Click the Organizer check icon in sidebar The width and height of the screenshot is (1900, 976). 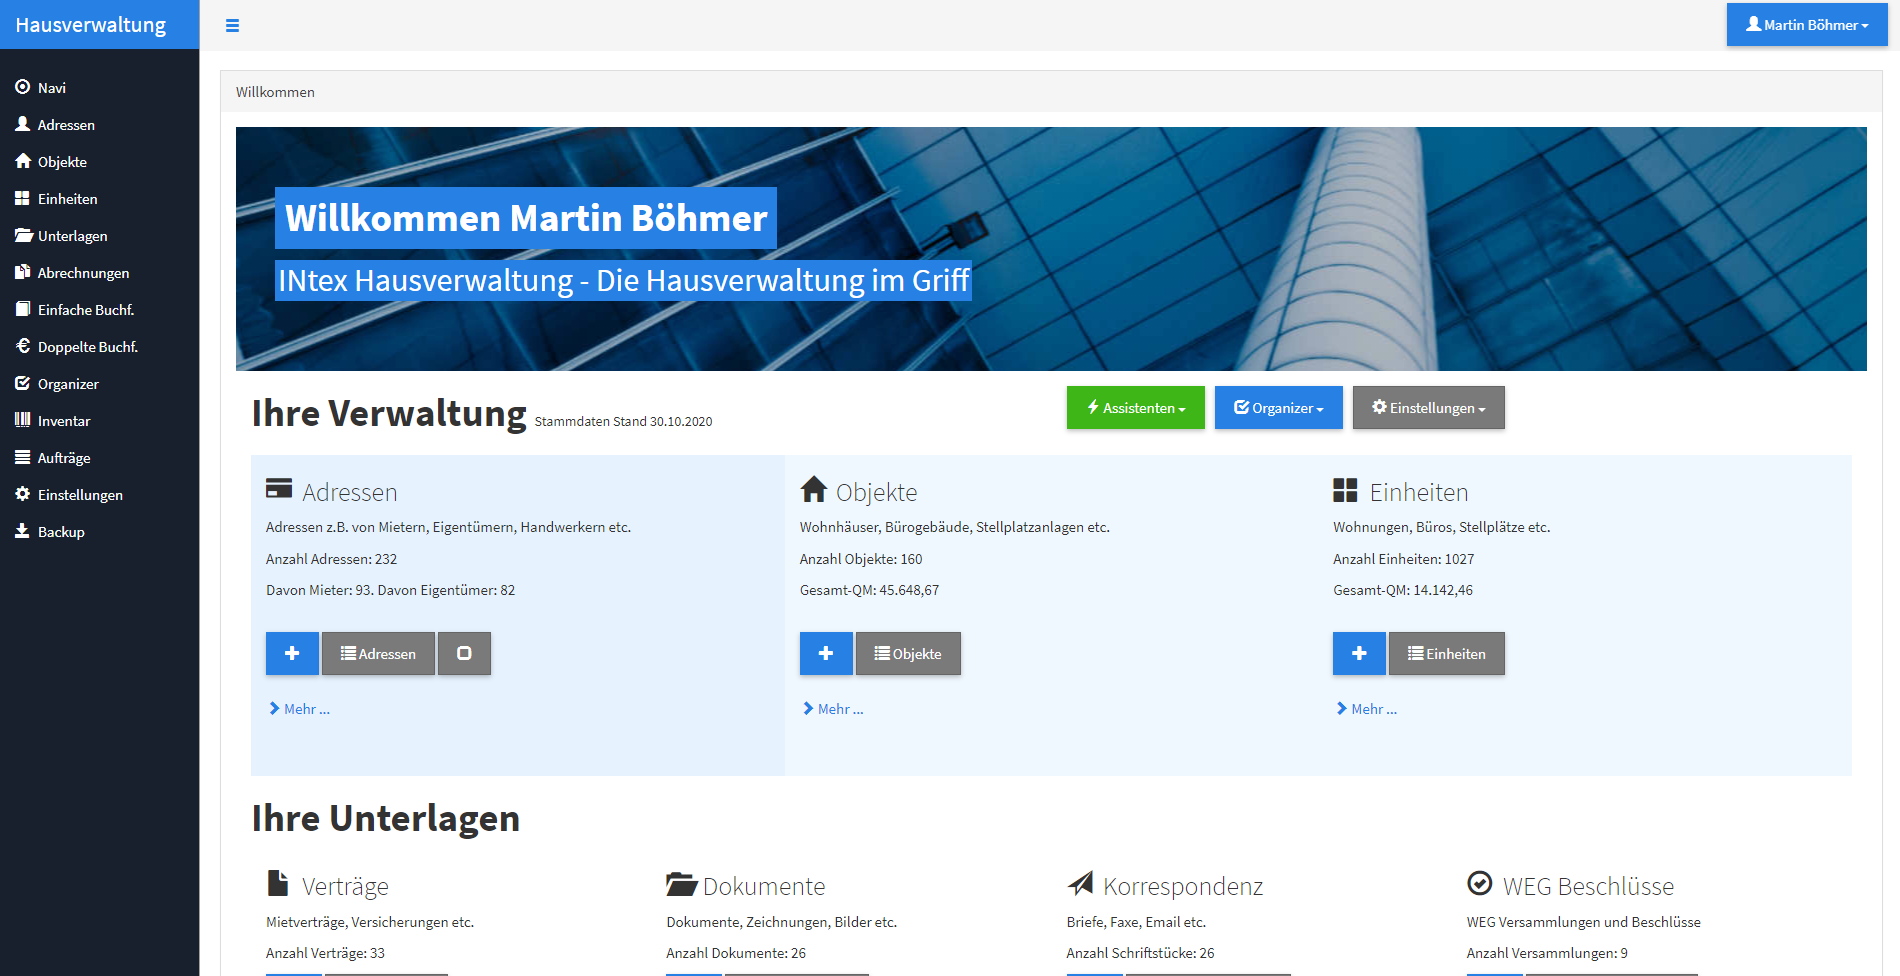(23, 383)
